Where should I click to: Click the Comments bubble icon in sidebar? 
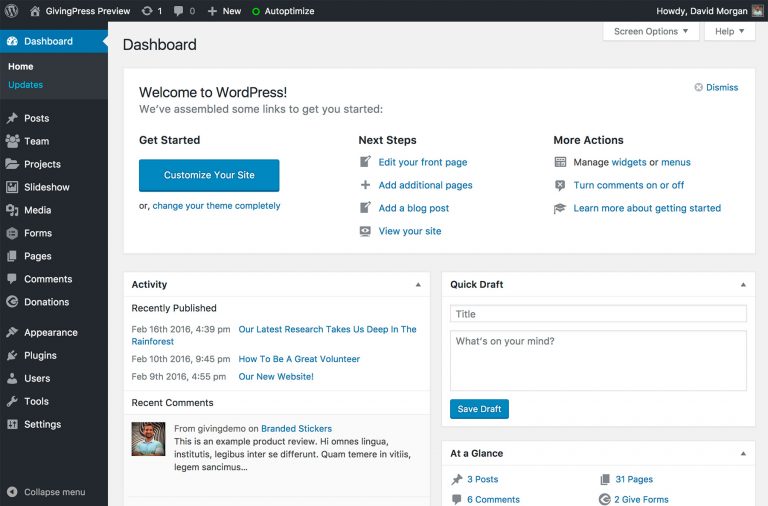12,279
